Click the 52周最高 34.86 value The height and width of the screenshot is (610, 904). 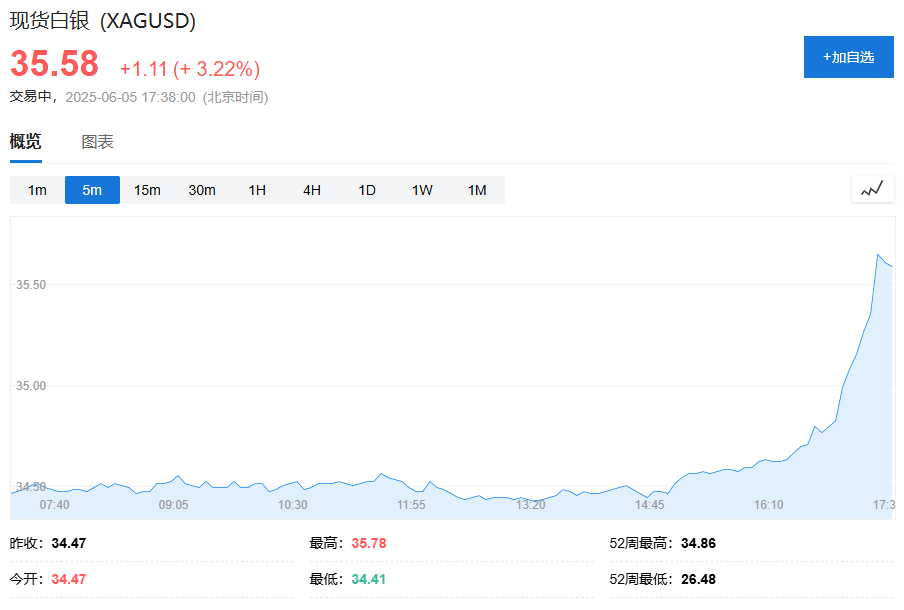tap(698, 543)
